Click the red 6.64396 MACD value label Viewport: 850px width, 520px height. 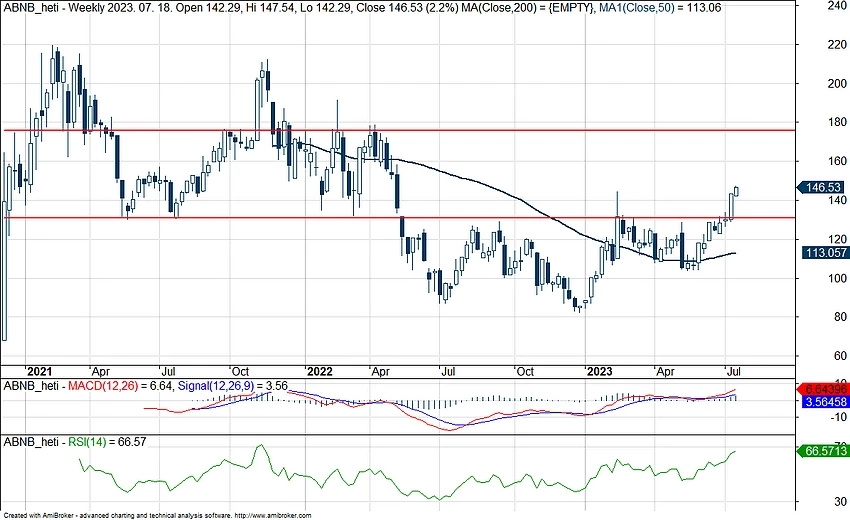pos(822,389)
